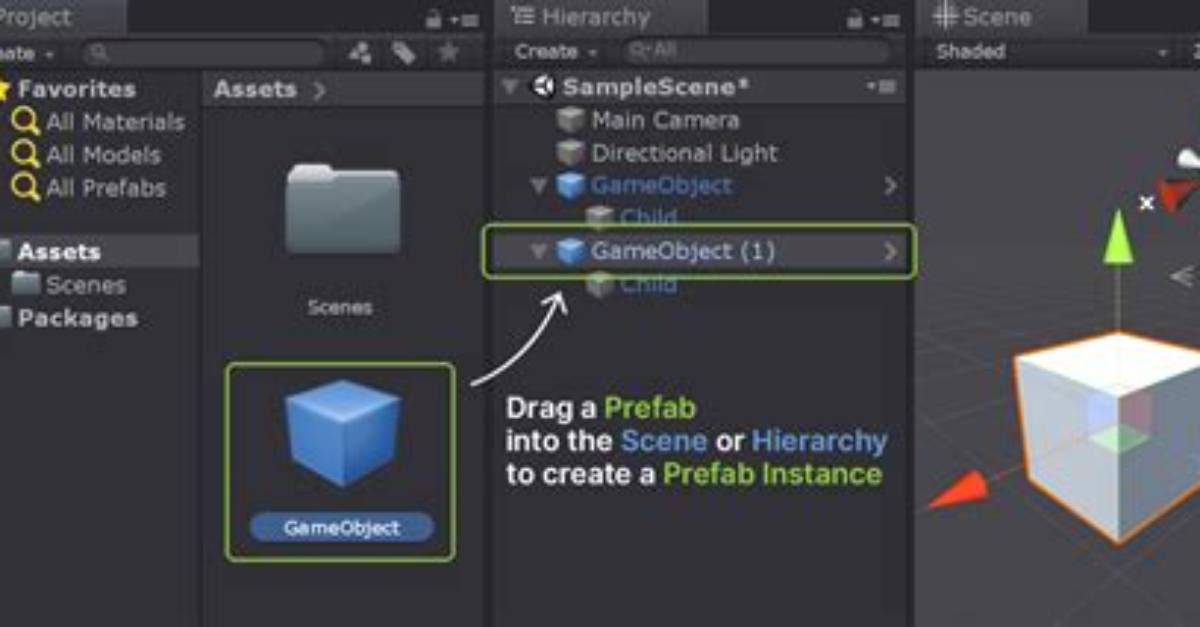Toggle the Hierarchy panel lock icon
Viewport: 1200px width, 627px height.
click(x=855, y=18)
